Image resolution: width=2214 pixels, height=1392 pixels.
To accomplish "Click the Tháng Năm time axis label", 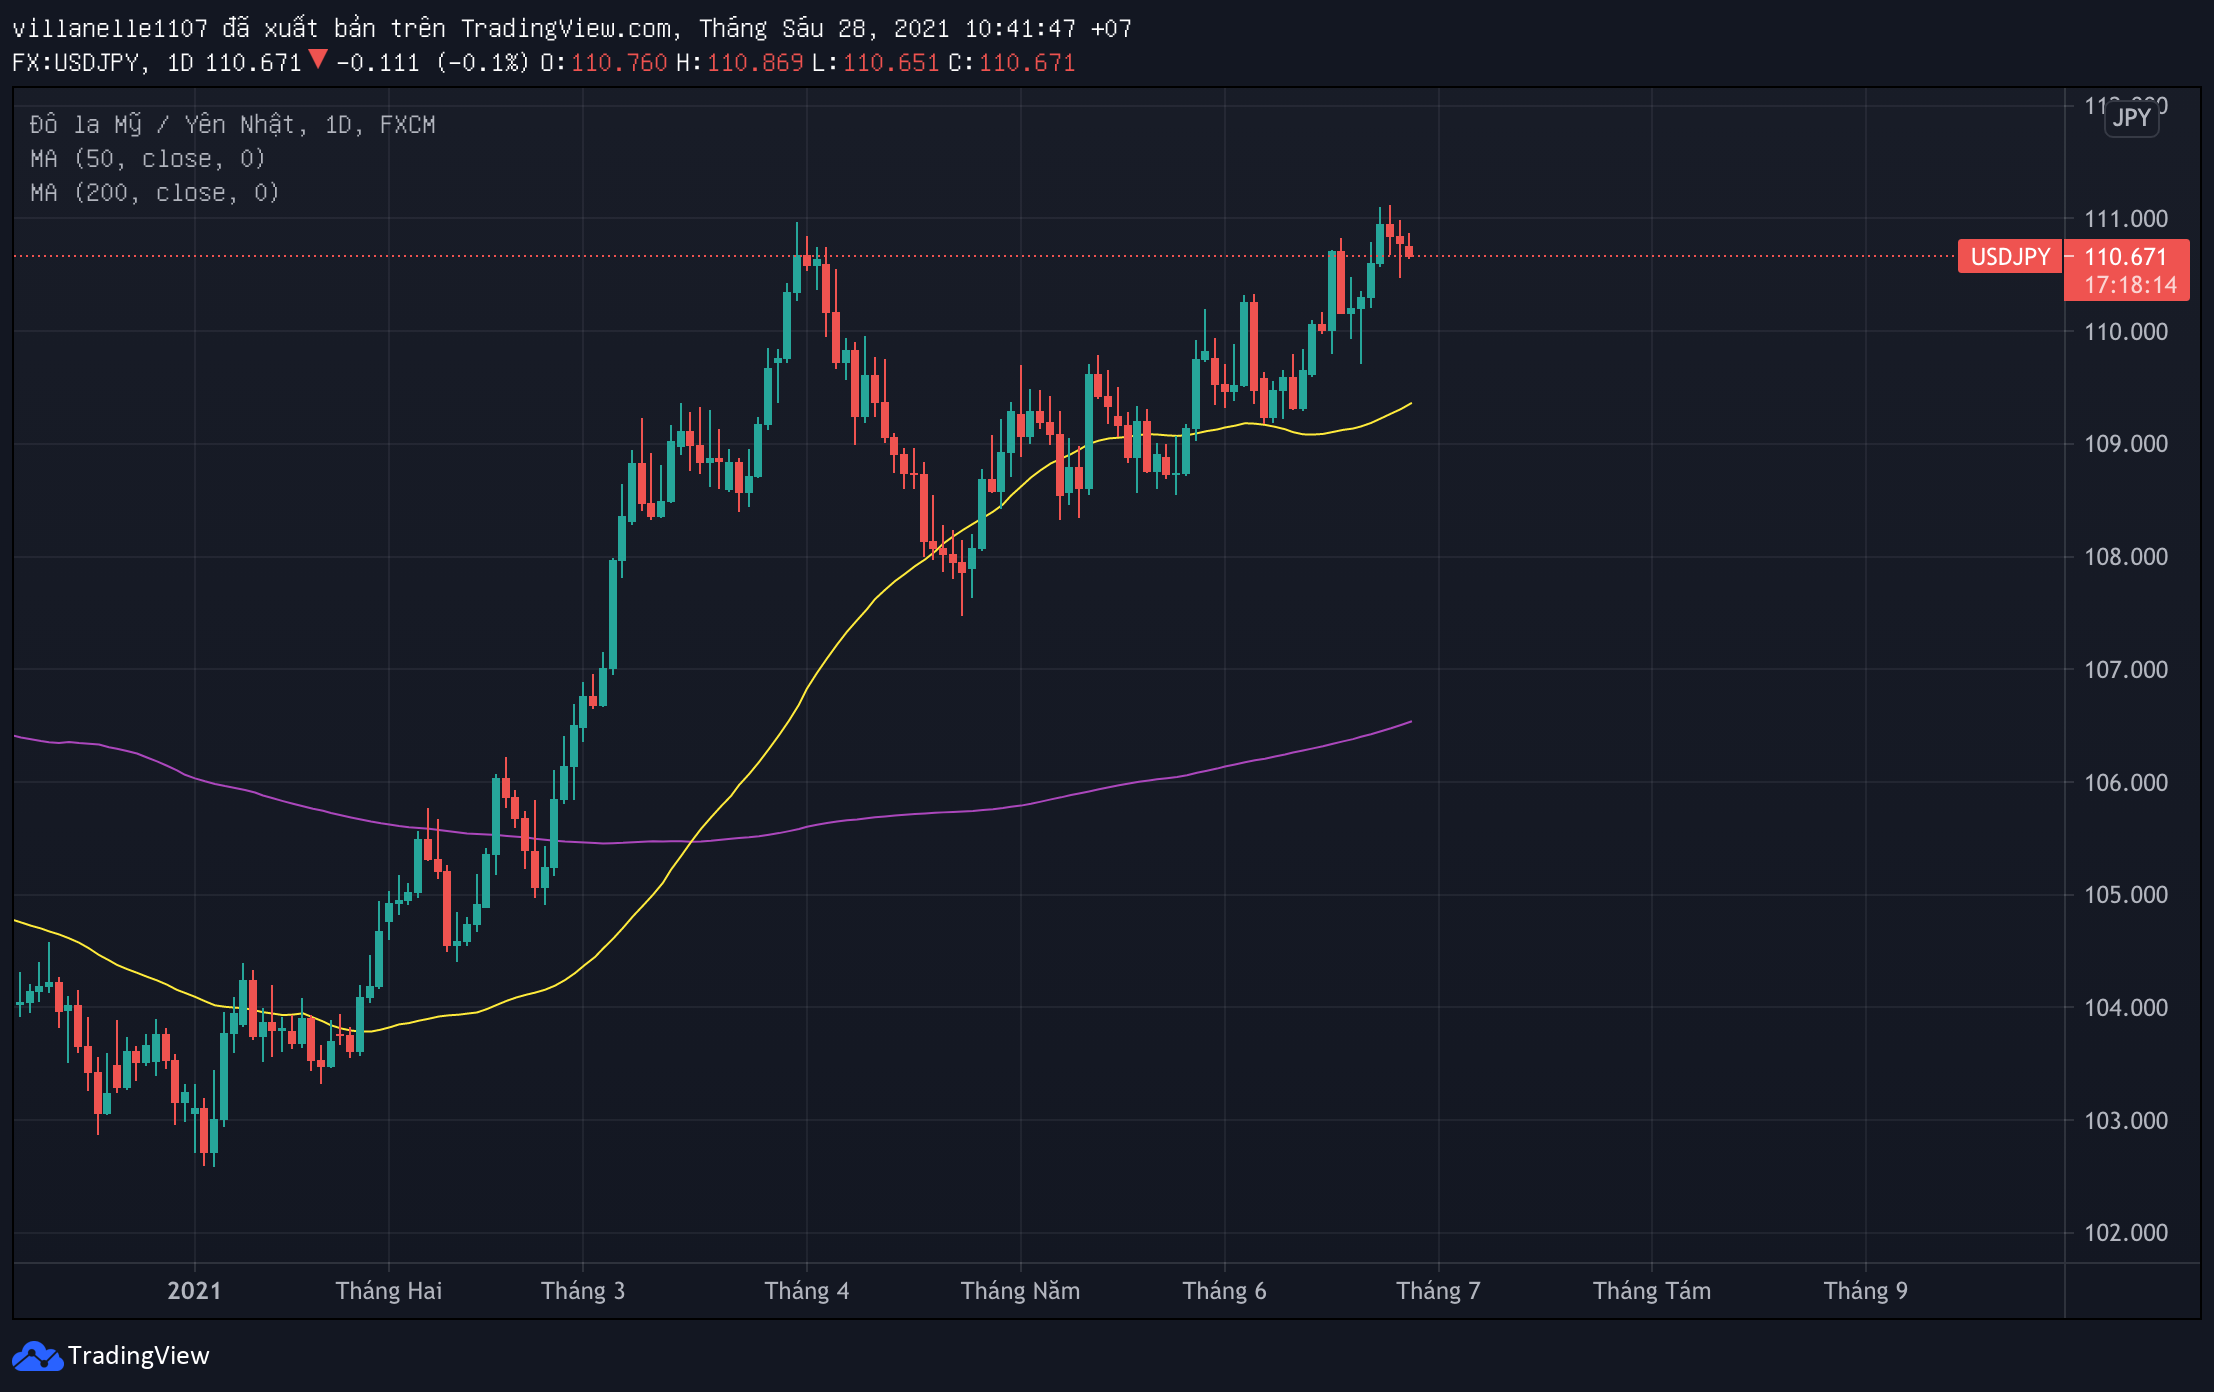I will coord(1020,1291).
